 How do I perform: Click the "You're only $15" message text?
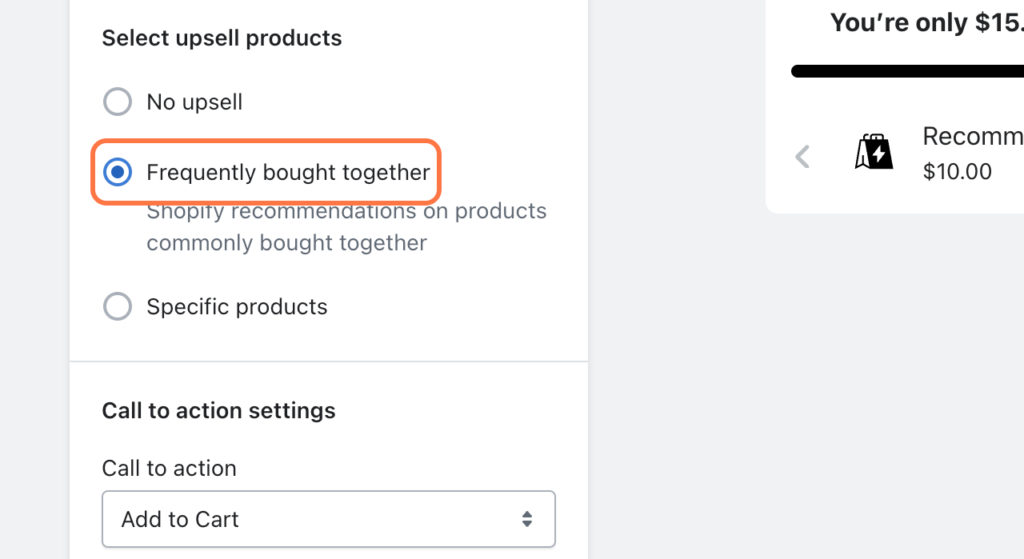(925, 22)
